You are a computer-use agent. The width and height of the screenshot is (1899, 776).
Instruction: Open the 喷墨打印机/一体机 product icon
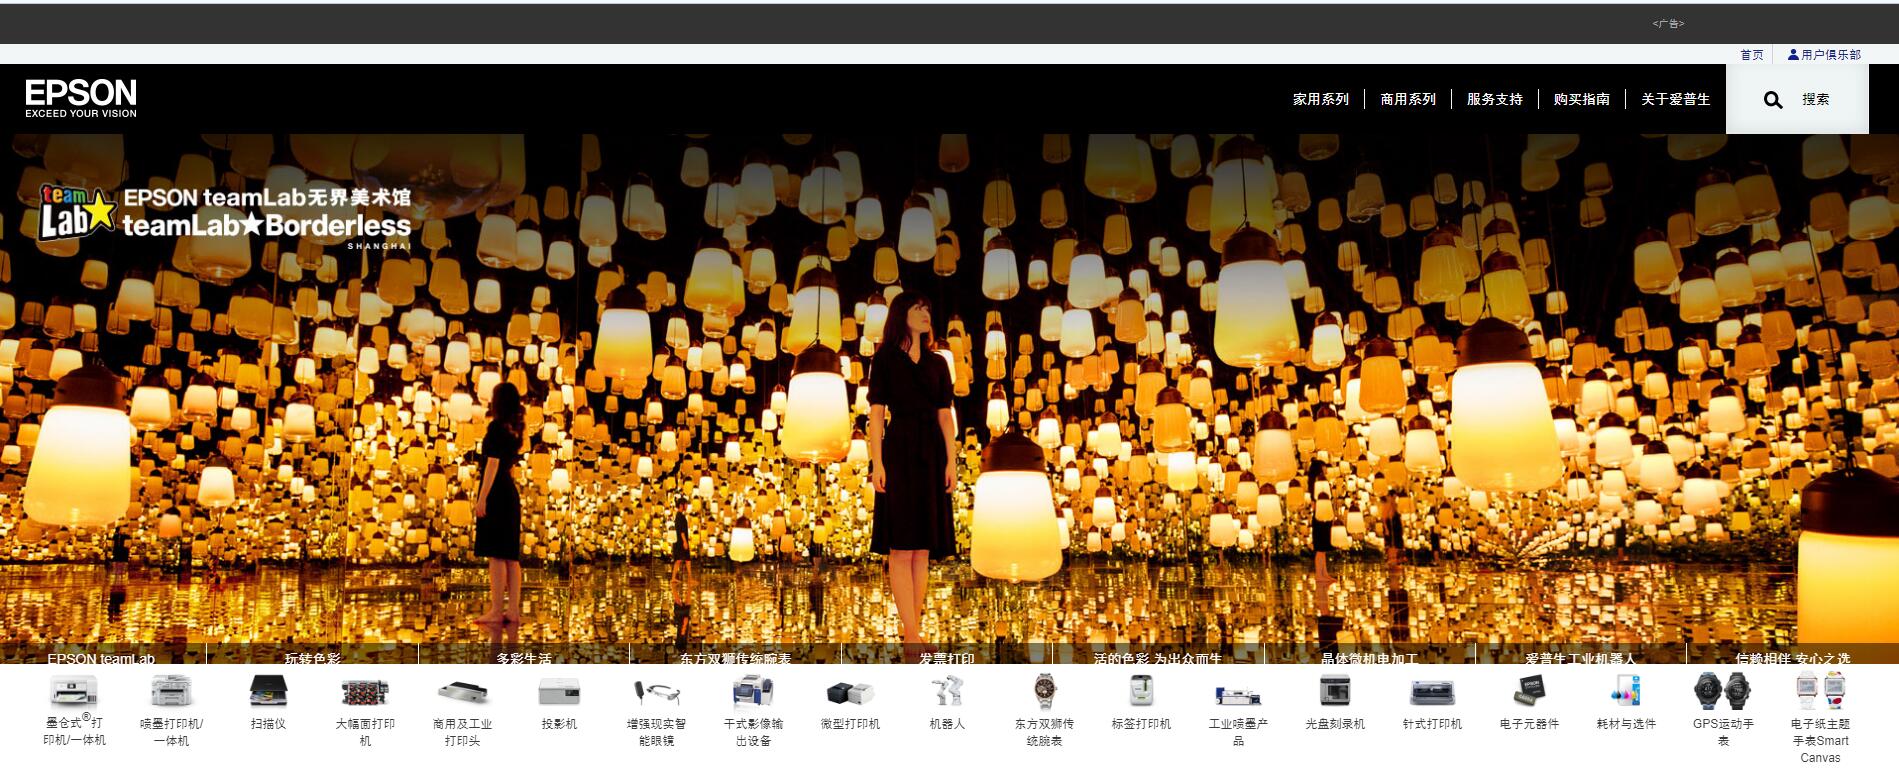pyautogui.click(x=171, y=691)
